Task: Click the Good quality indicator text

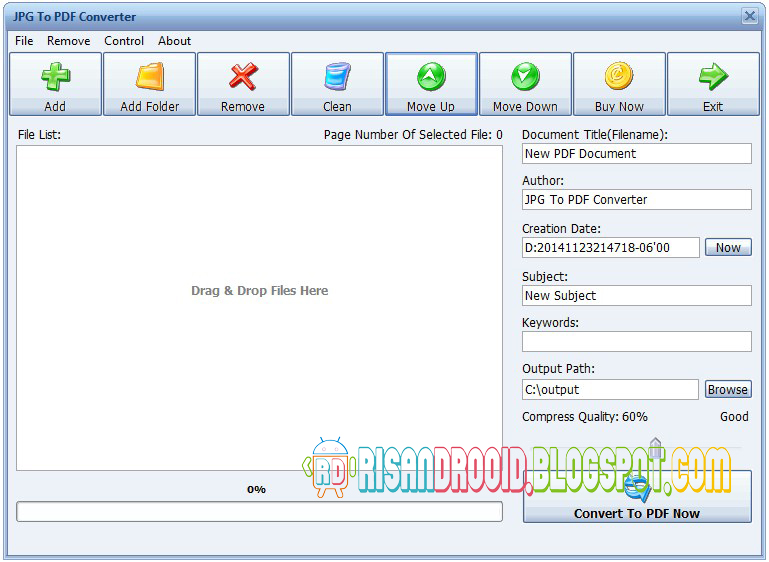Action: [734, 417]
